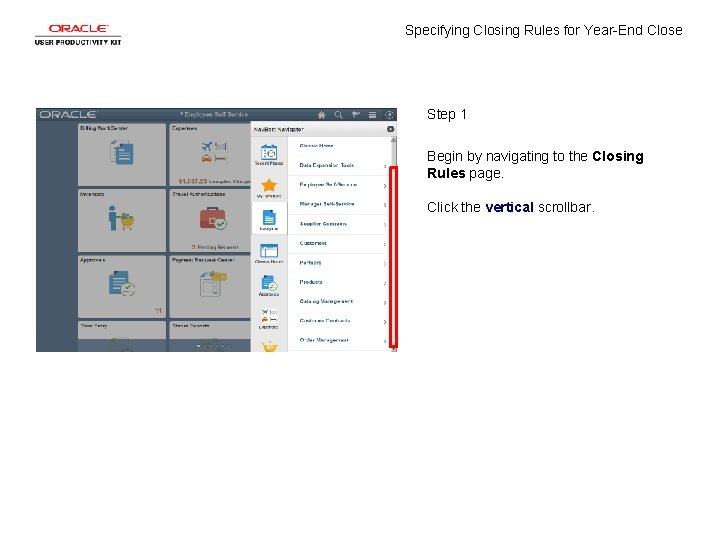The image size is (720, 540).
Task: Open Partners menu item
Action: (338, 263)
